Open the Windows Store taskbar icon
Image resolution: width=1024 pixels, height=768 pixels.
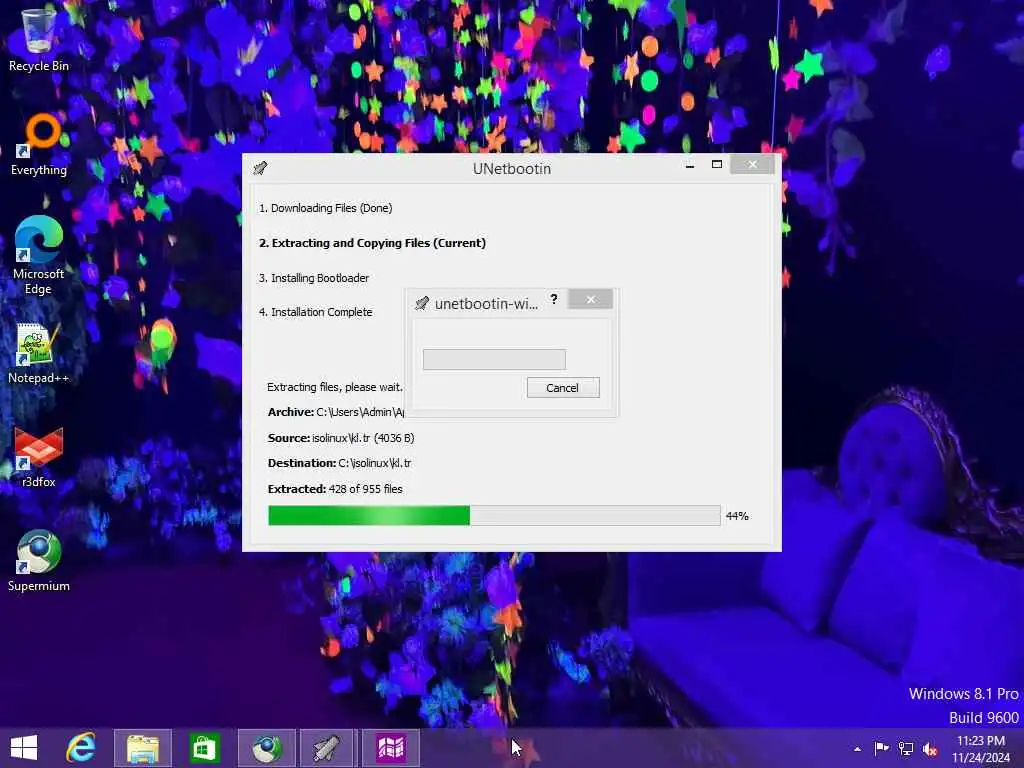(x=204, y=748)
